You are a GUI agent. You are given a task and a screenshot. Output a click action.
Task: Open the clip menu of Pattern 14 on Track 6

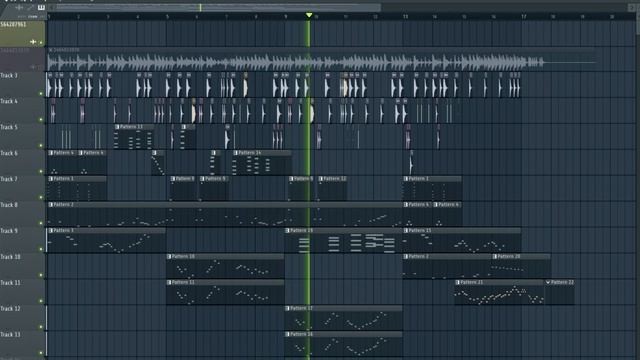click(236, 153)
